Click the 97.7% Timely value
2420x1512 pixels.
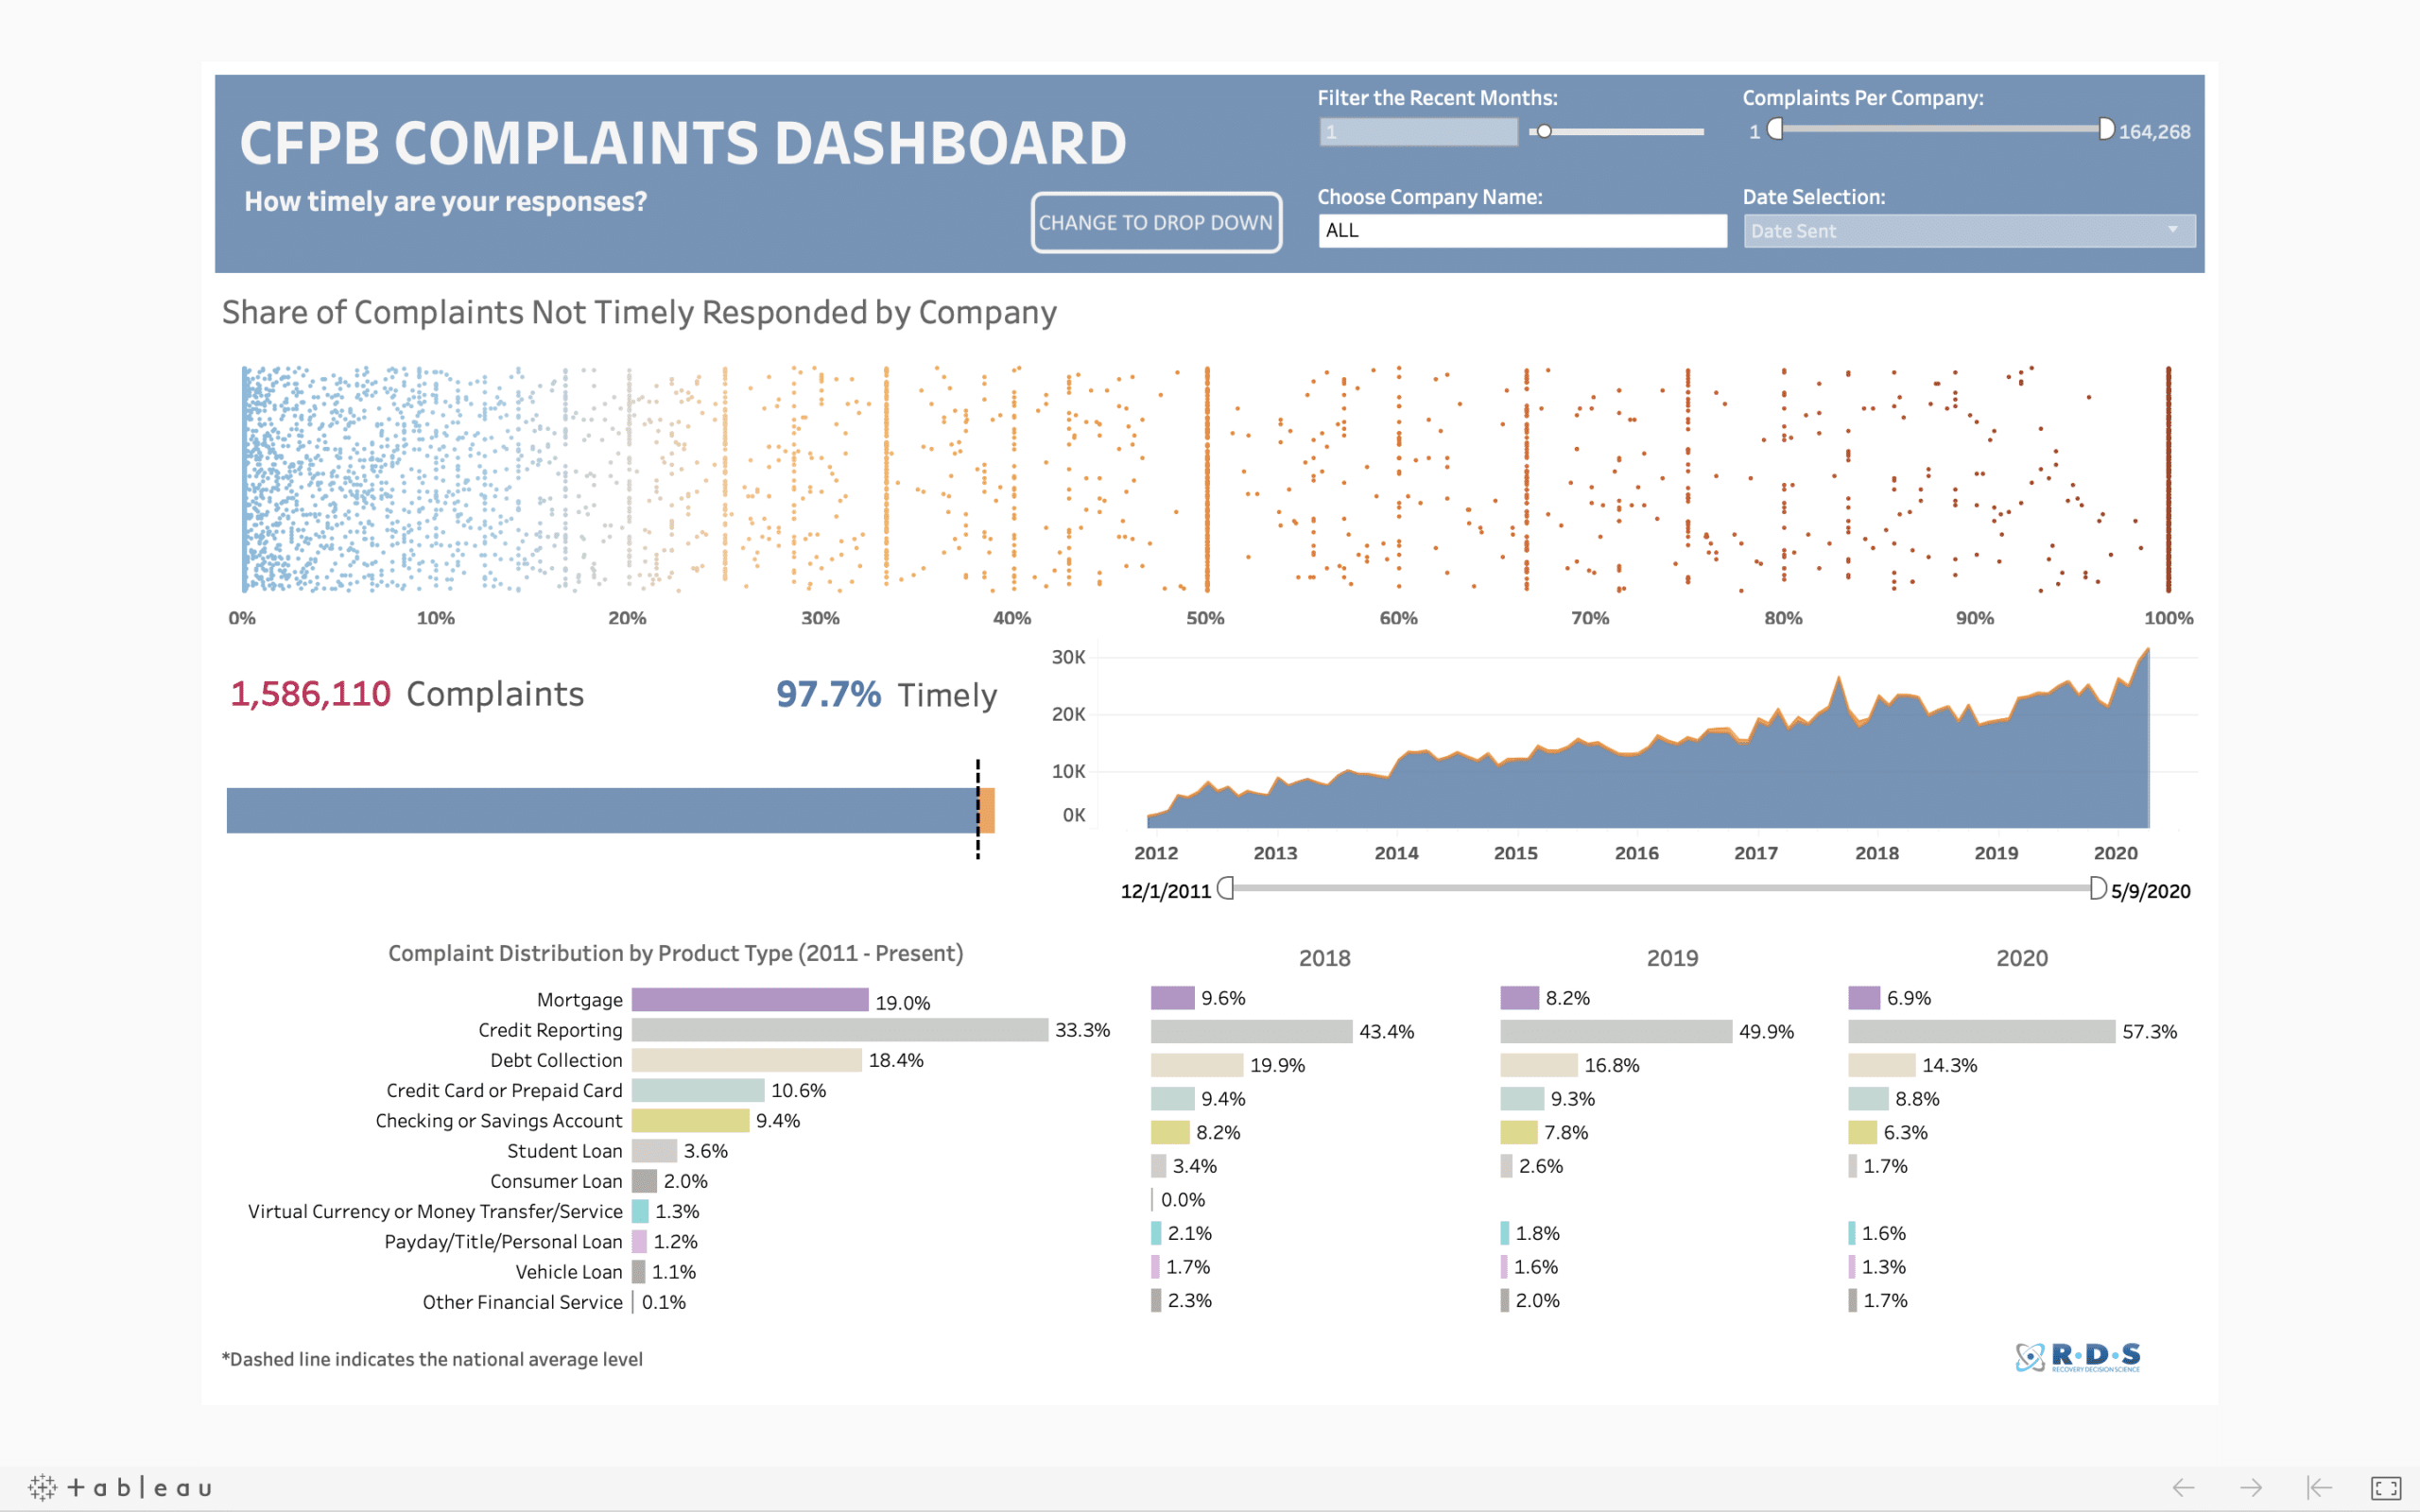[828, 694]
